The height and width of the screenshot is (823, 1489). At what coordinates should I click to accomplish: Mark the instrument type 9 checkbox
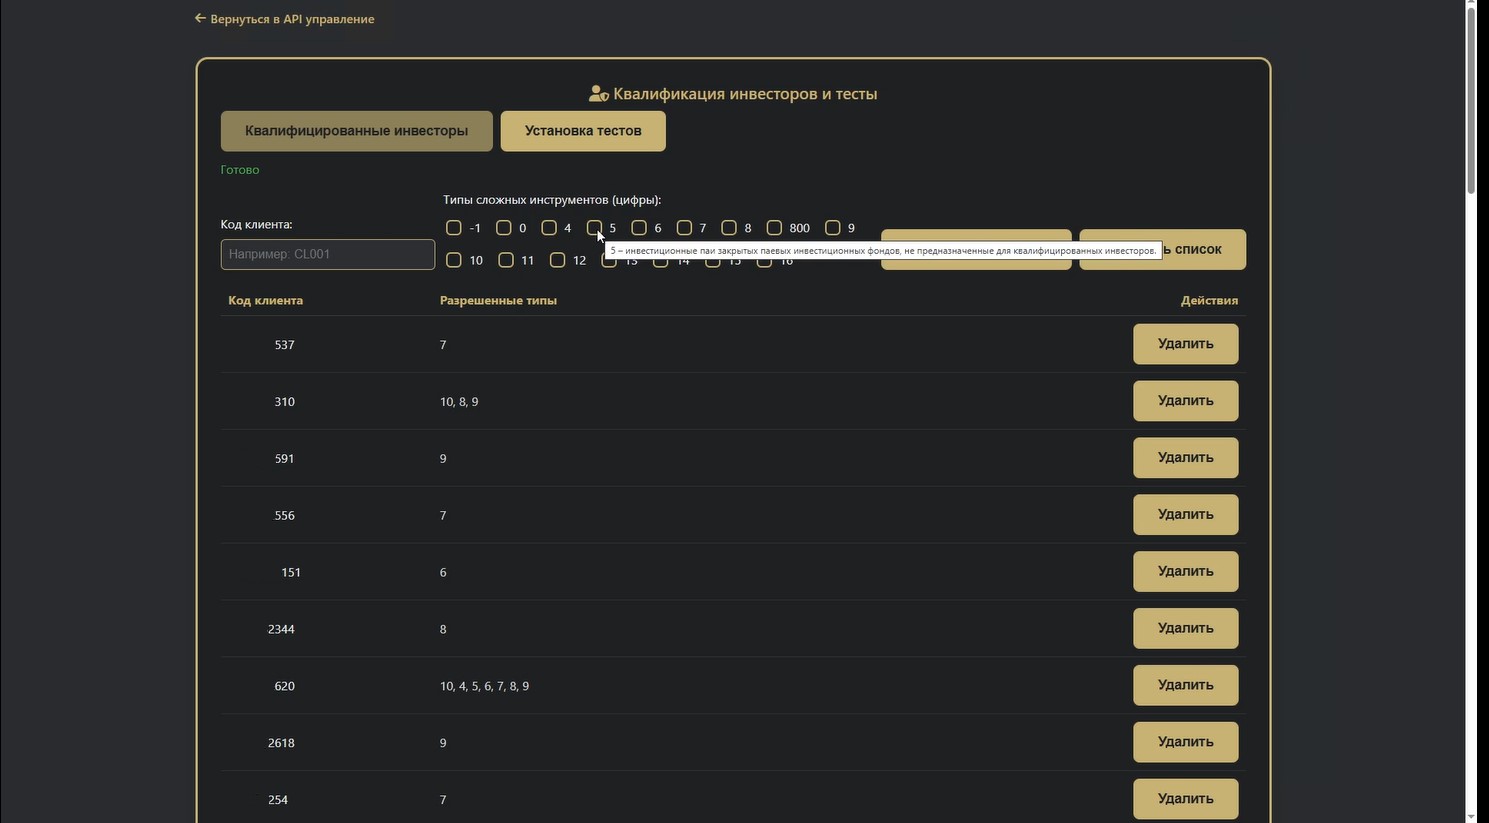click(x=832, y=228)
